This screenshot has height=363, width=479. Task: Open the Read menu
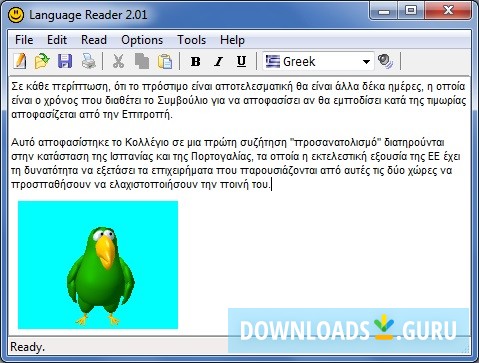94,40
